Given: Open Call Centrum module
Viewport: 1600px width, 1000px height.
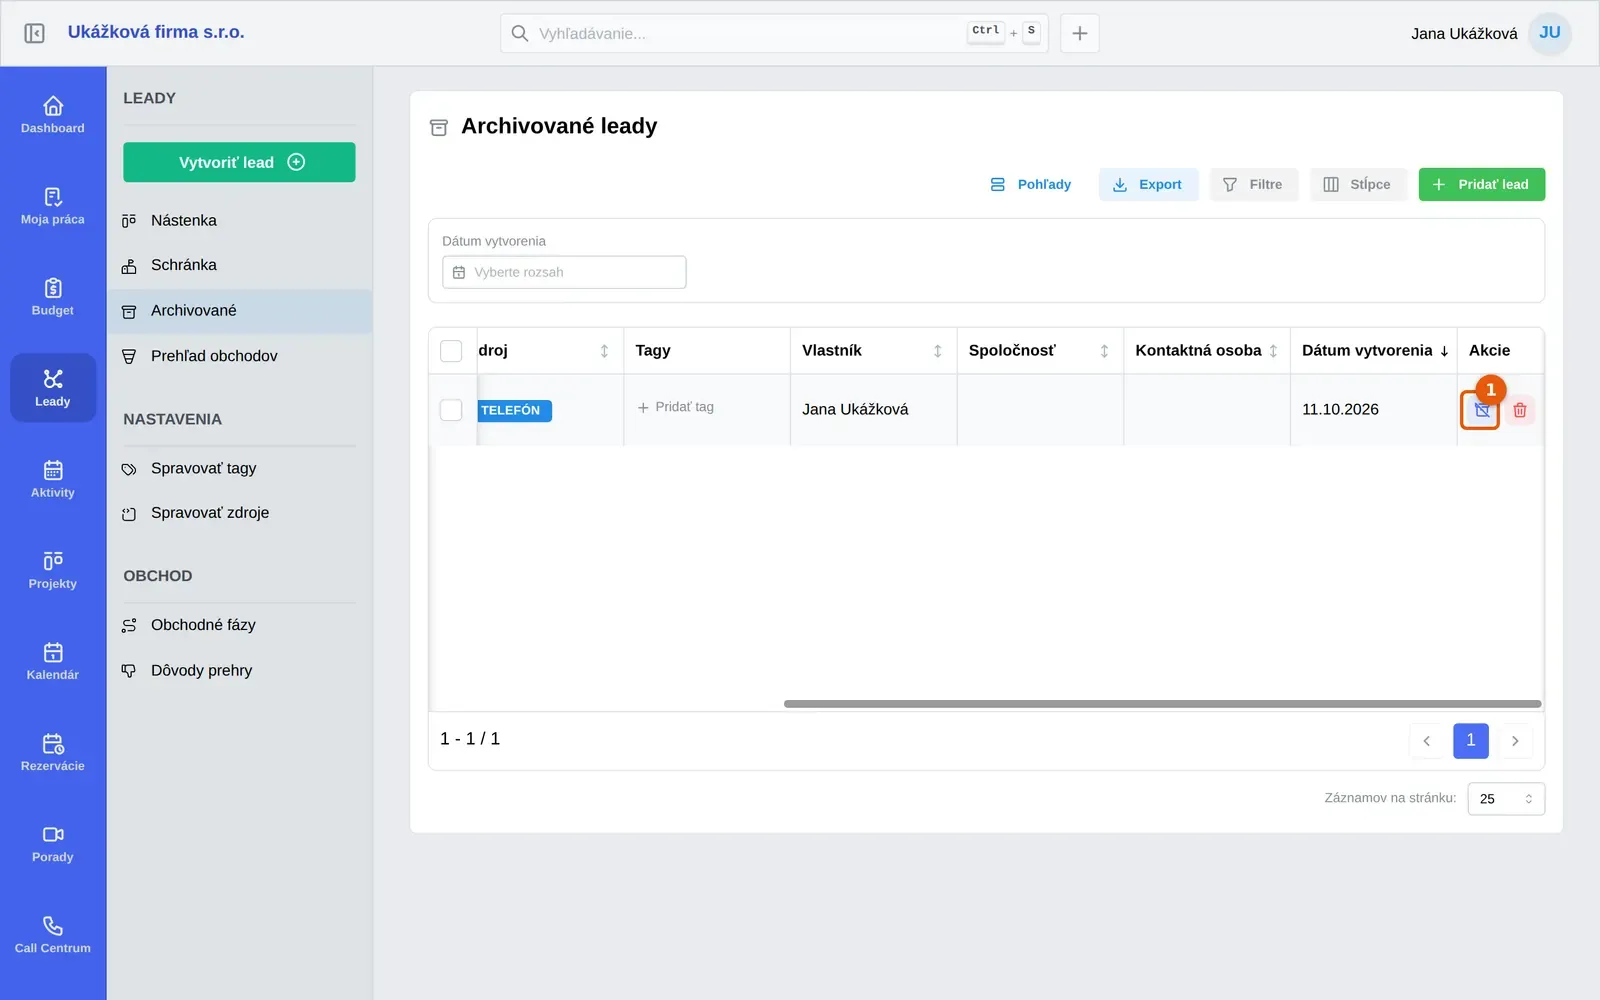Looking at the screenshot, I should tap(53, 934).
